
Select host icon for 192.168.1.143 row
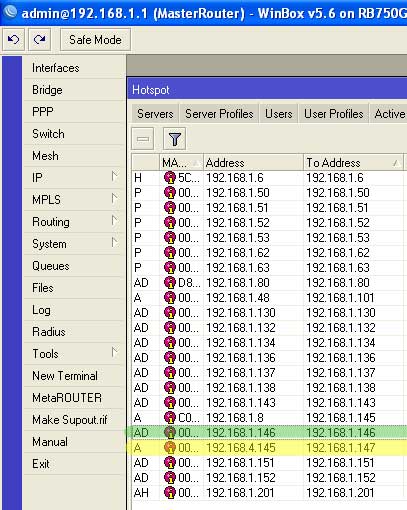[170, 403]
